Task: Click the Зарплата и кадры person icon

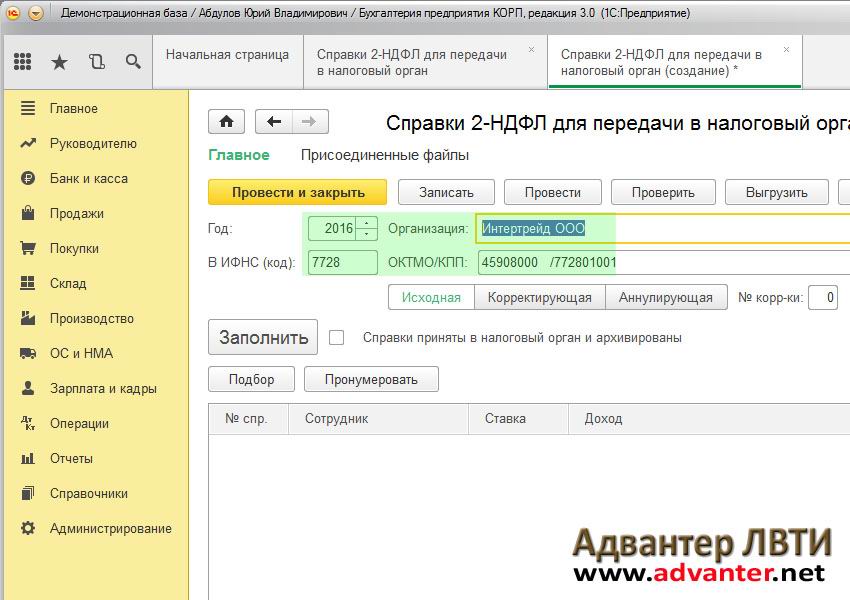Action: (28, 388)
